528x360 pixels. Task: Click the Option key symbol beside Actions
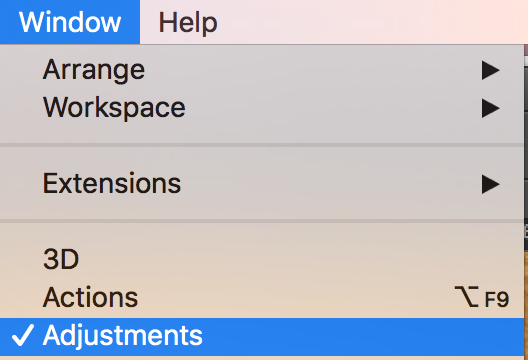point(467,297)
